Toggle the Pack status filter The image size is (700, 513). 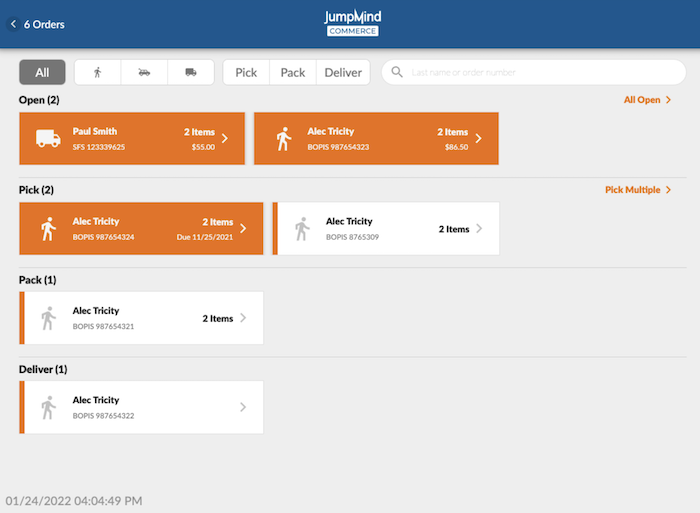(293, 72)
